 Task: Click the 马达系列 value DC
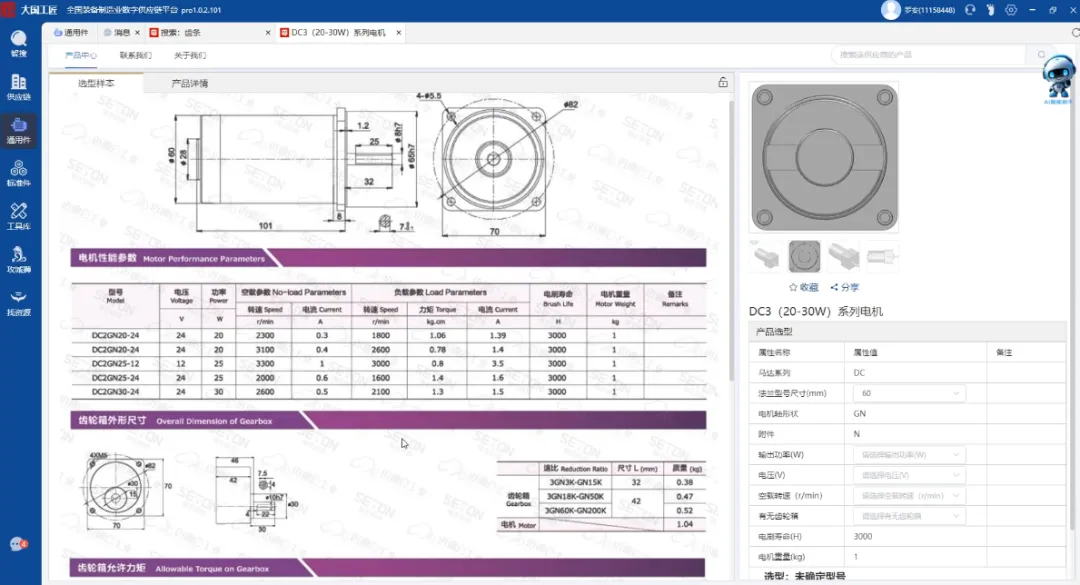(859, 373)
